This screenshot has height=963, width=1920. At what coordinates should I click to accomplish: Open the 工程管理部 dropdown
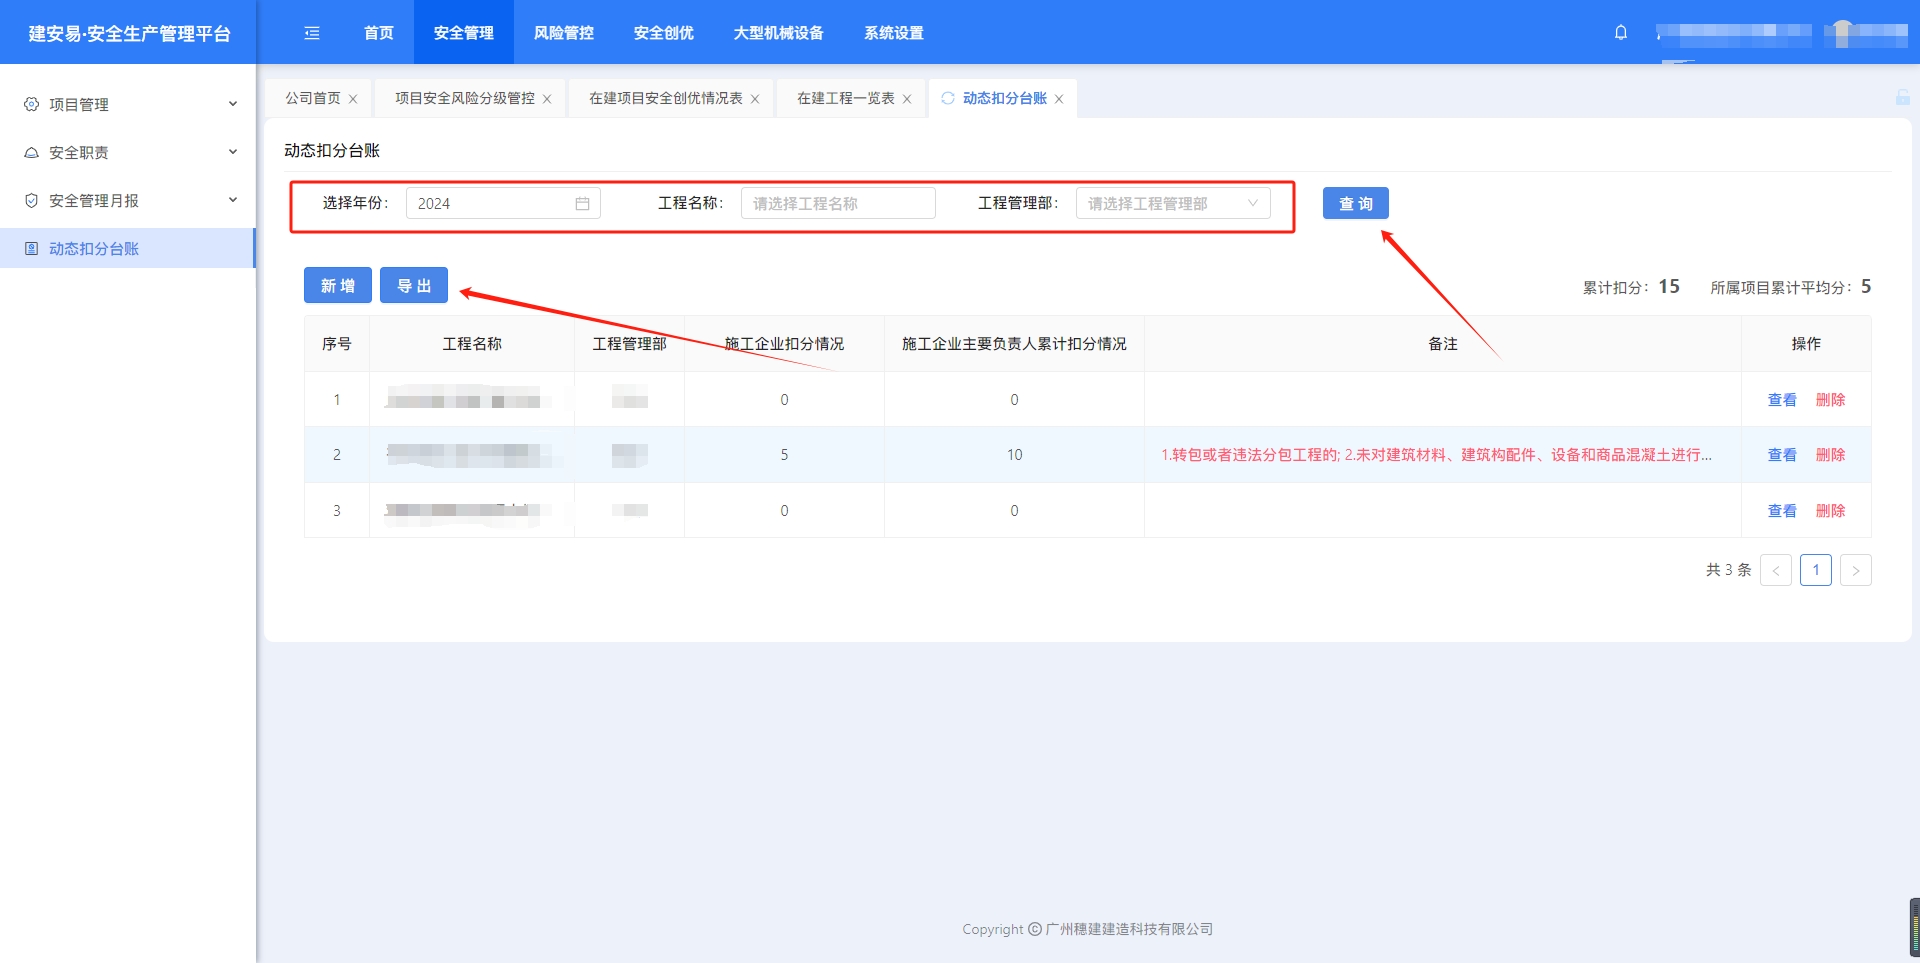point(1172,204)
